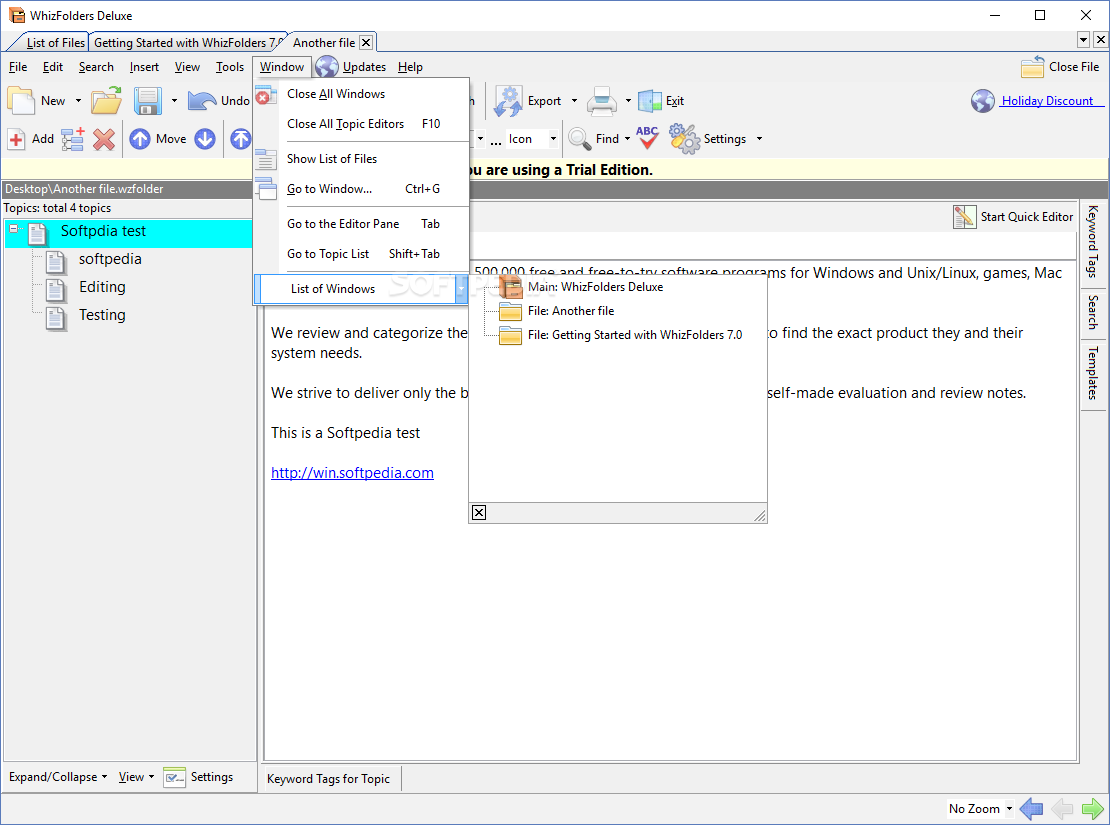Open the Find dropdown arrow
Screen dimensions: 1110x825
(627, 139)
